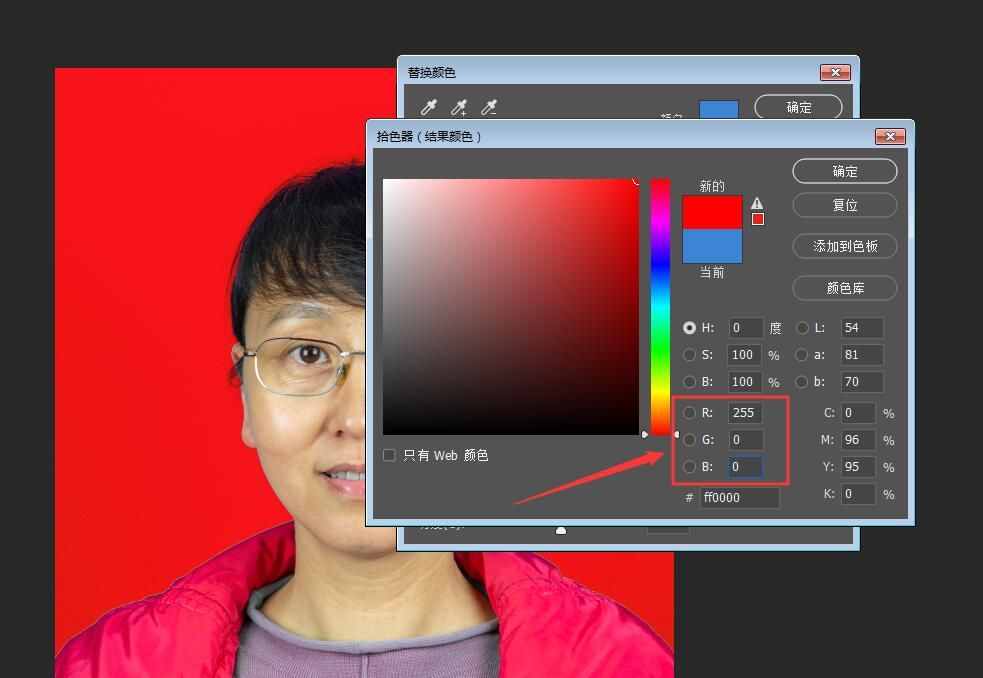Image resolution: width=983 pixels, height=678 pixels.
Task: Select the a radio button
Action: point(802,355)
